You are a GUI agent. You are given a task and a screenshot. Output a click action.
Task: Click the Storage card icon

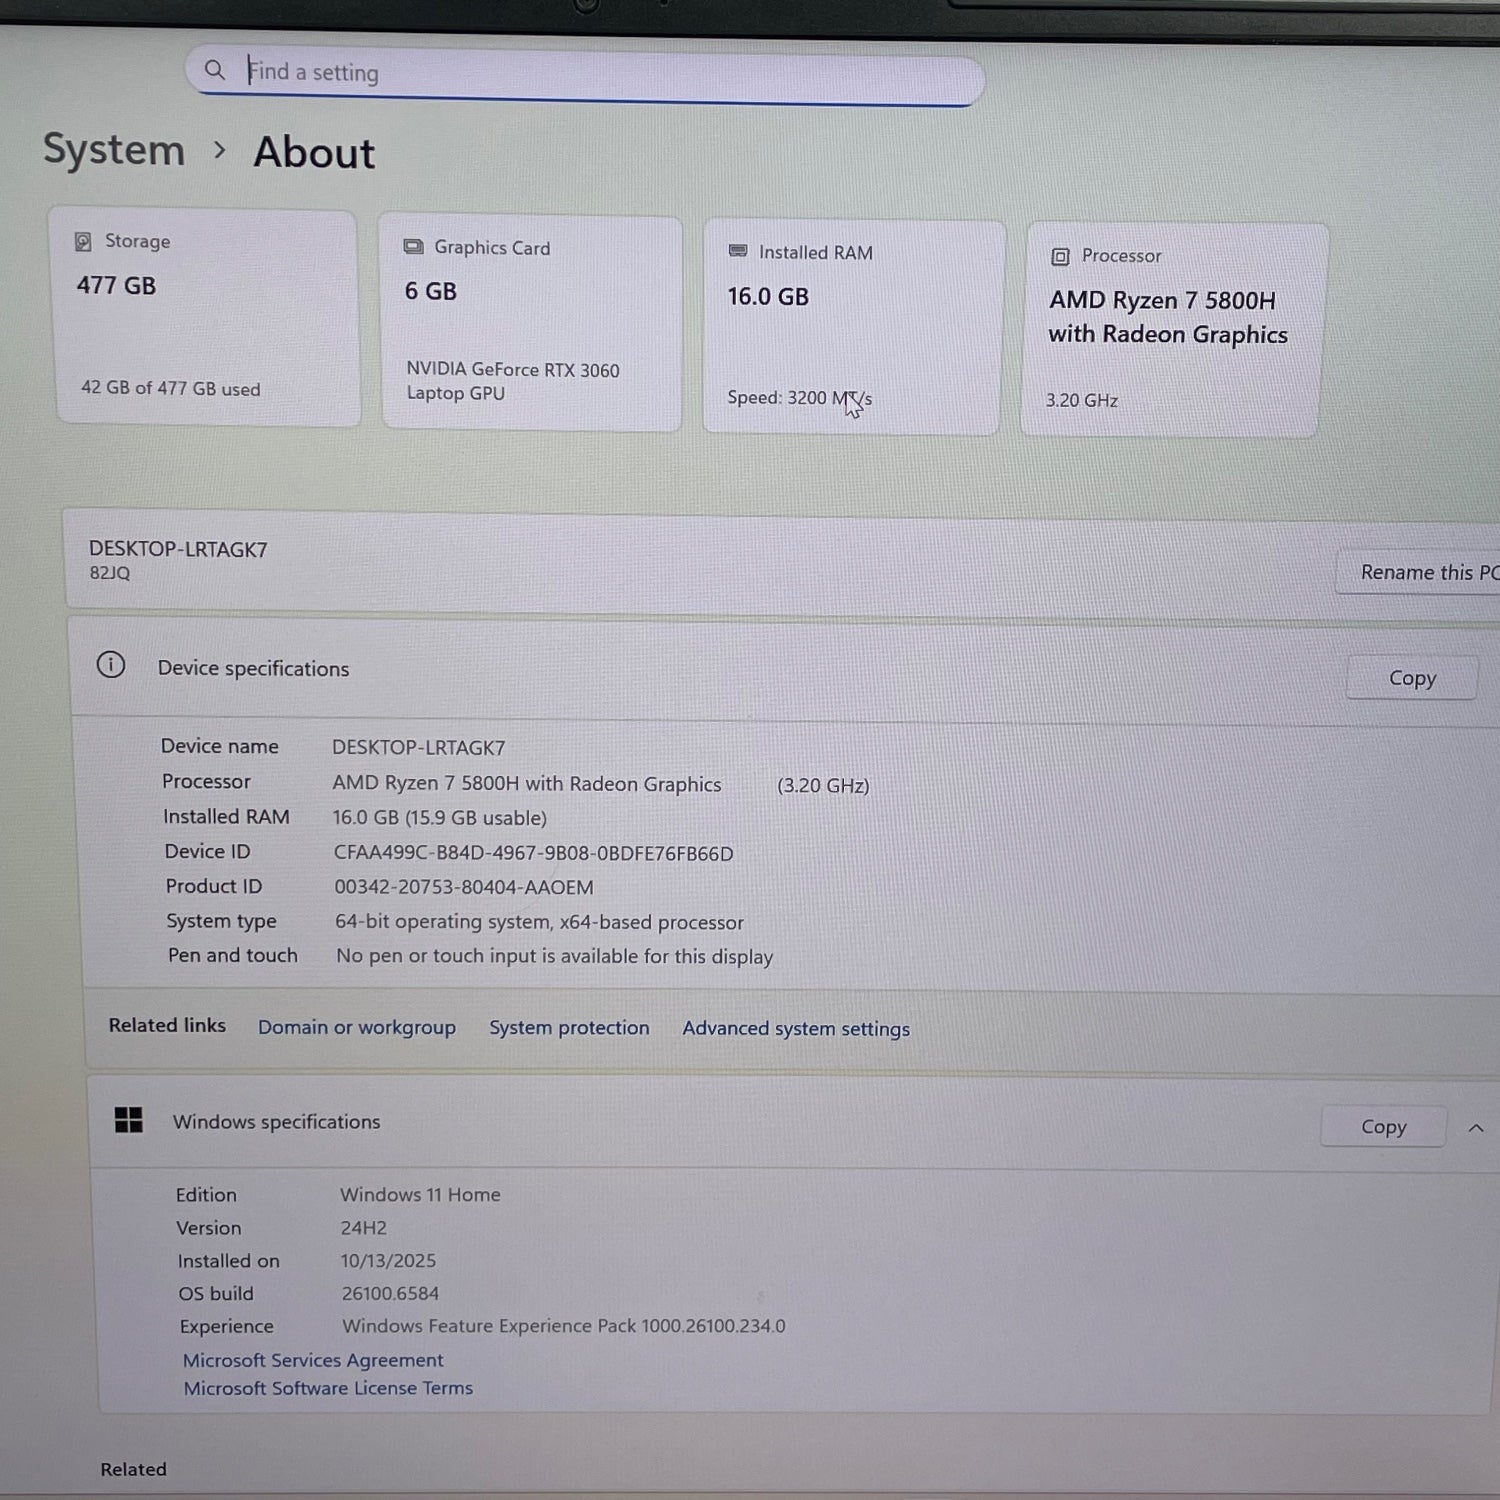(x=83, y=241)
